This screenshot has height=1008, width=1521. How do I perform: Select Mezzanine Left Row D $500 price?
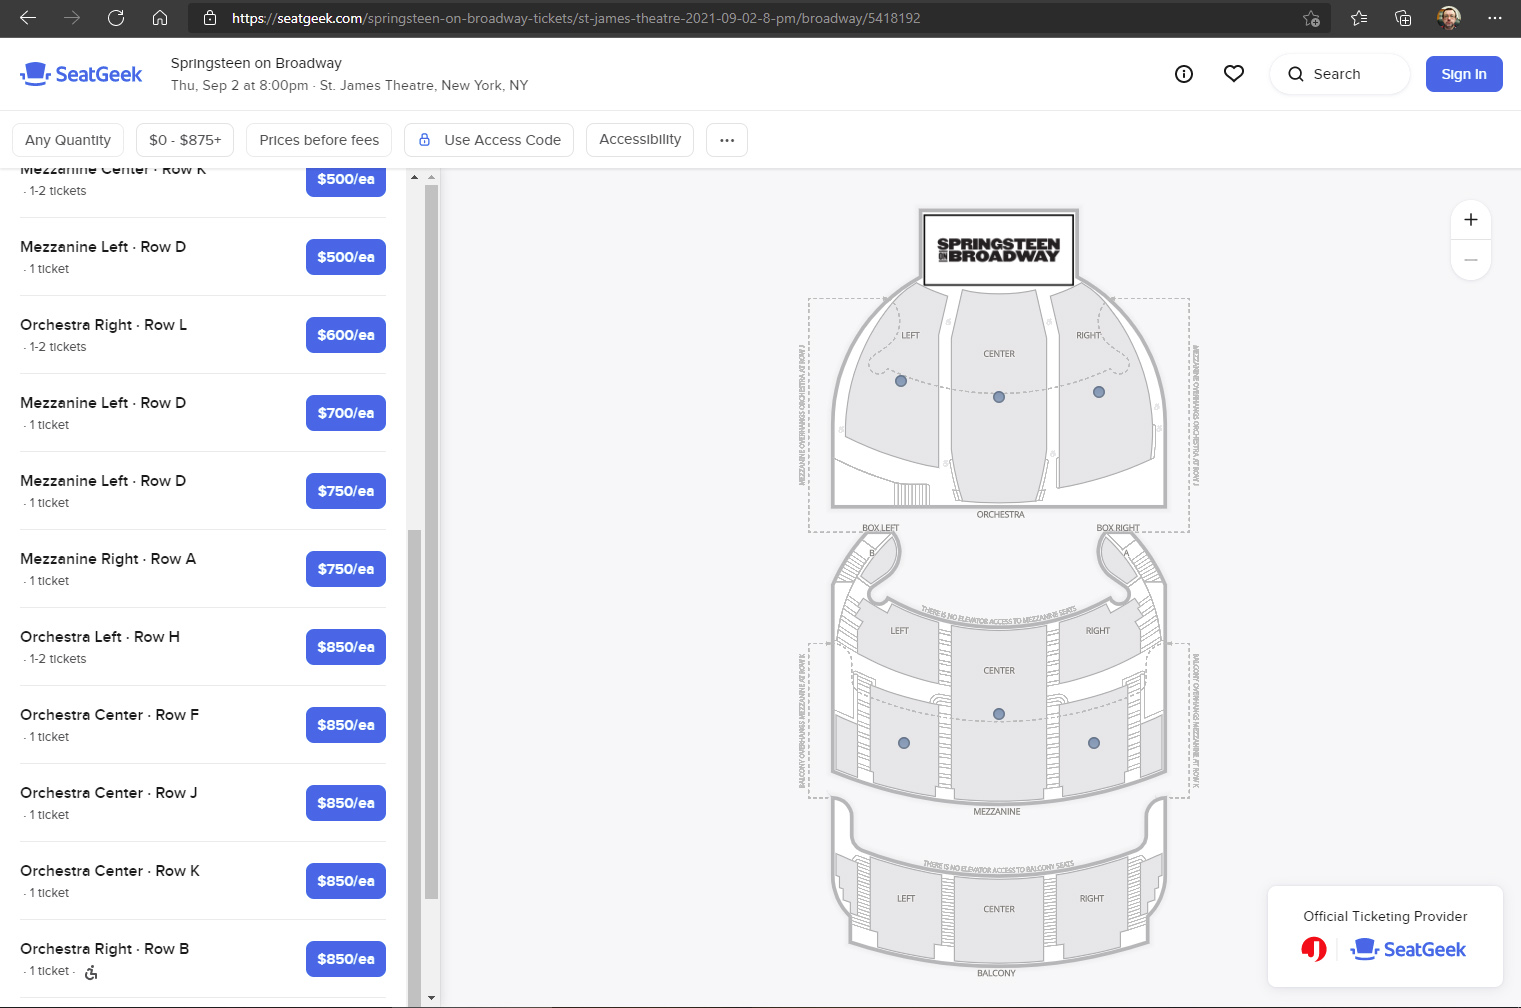[x=346, y=257]
